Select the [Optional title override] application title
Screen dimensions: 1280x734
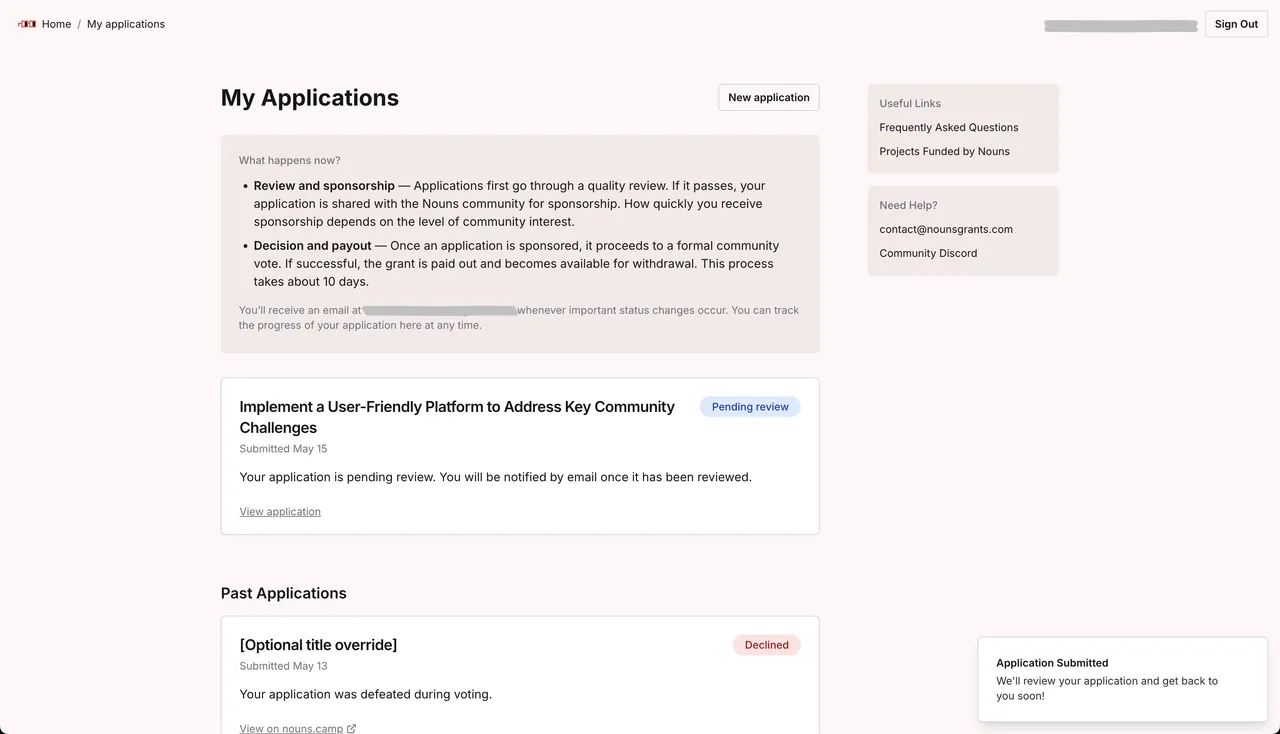[318, 645]
